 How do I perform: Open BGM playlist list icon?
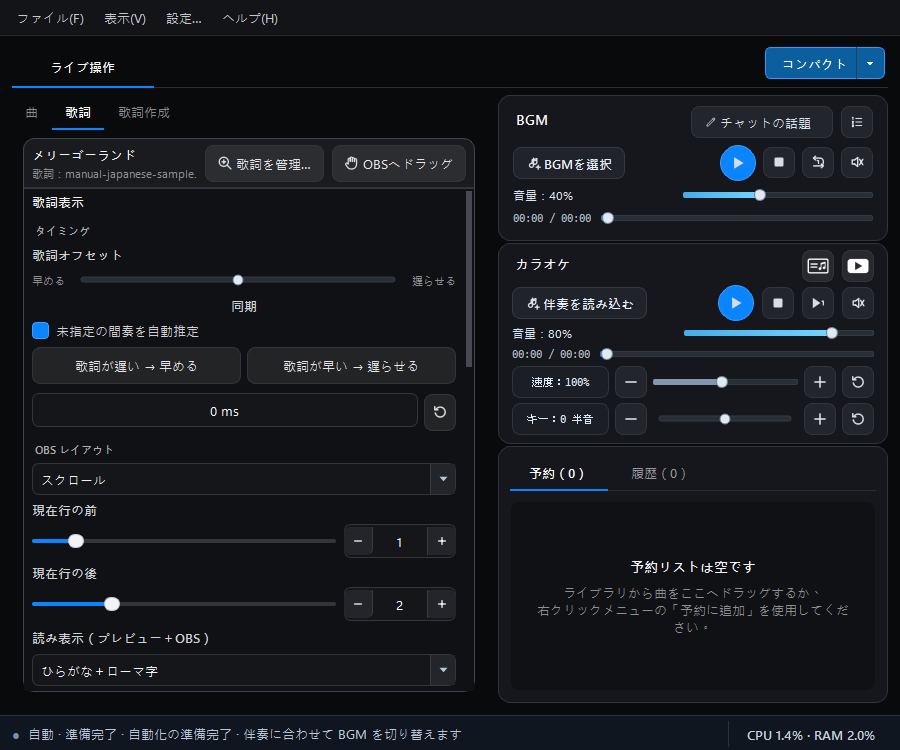857,122
